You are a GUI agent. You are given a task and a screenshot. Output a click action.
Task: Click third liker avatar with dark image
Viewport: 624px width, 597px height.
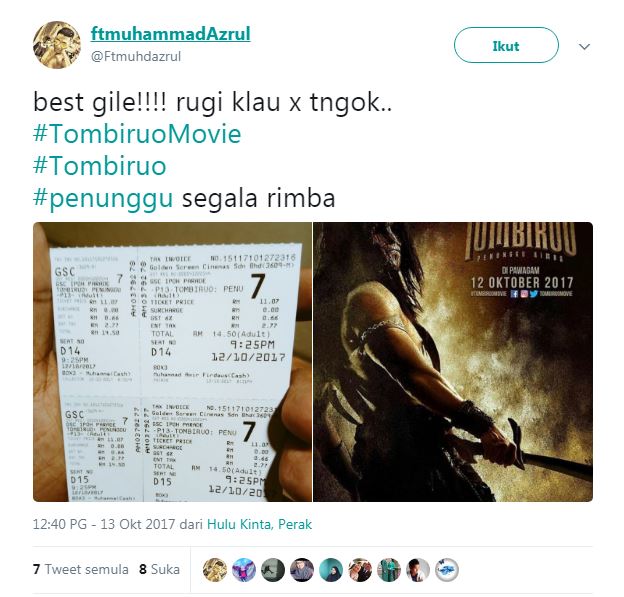[x=273, y=570]
